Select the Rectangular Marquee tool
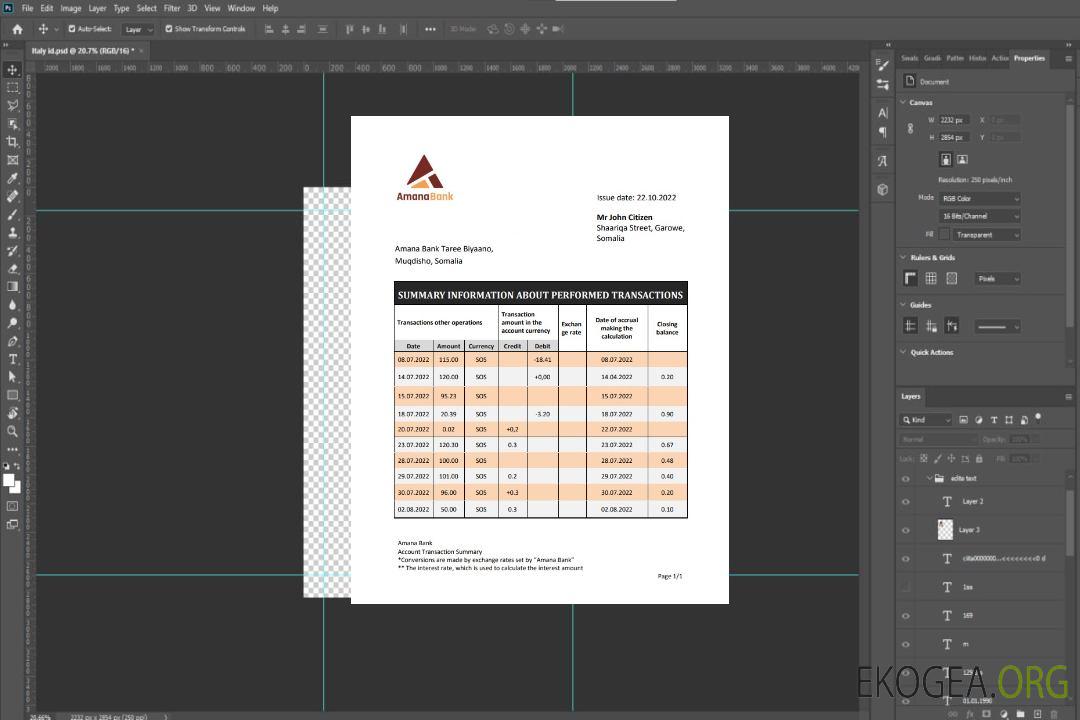 (13, 87)
